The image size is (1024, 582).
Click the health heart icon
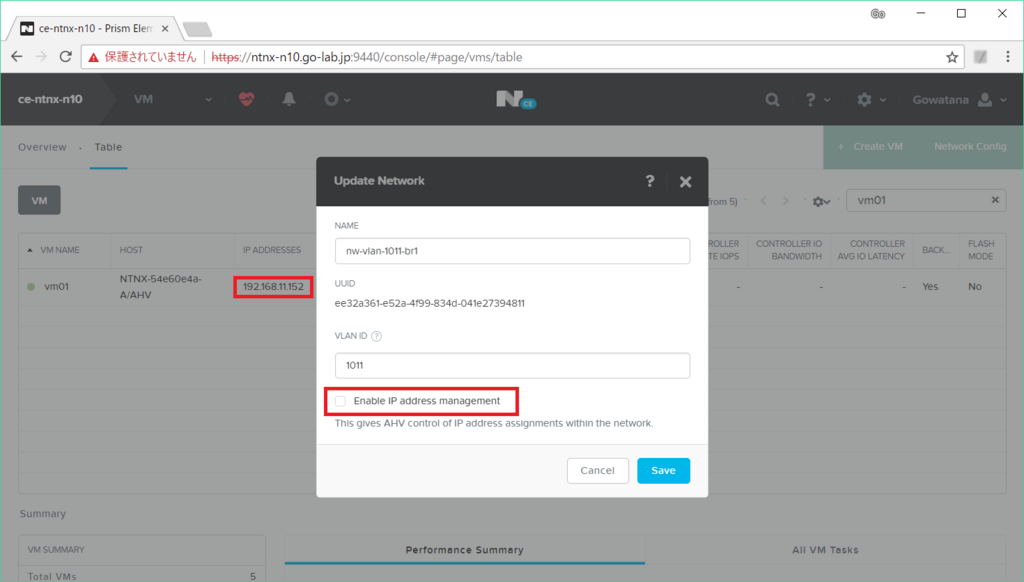click(246, 99)
